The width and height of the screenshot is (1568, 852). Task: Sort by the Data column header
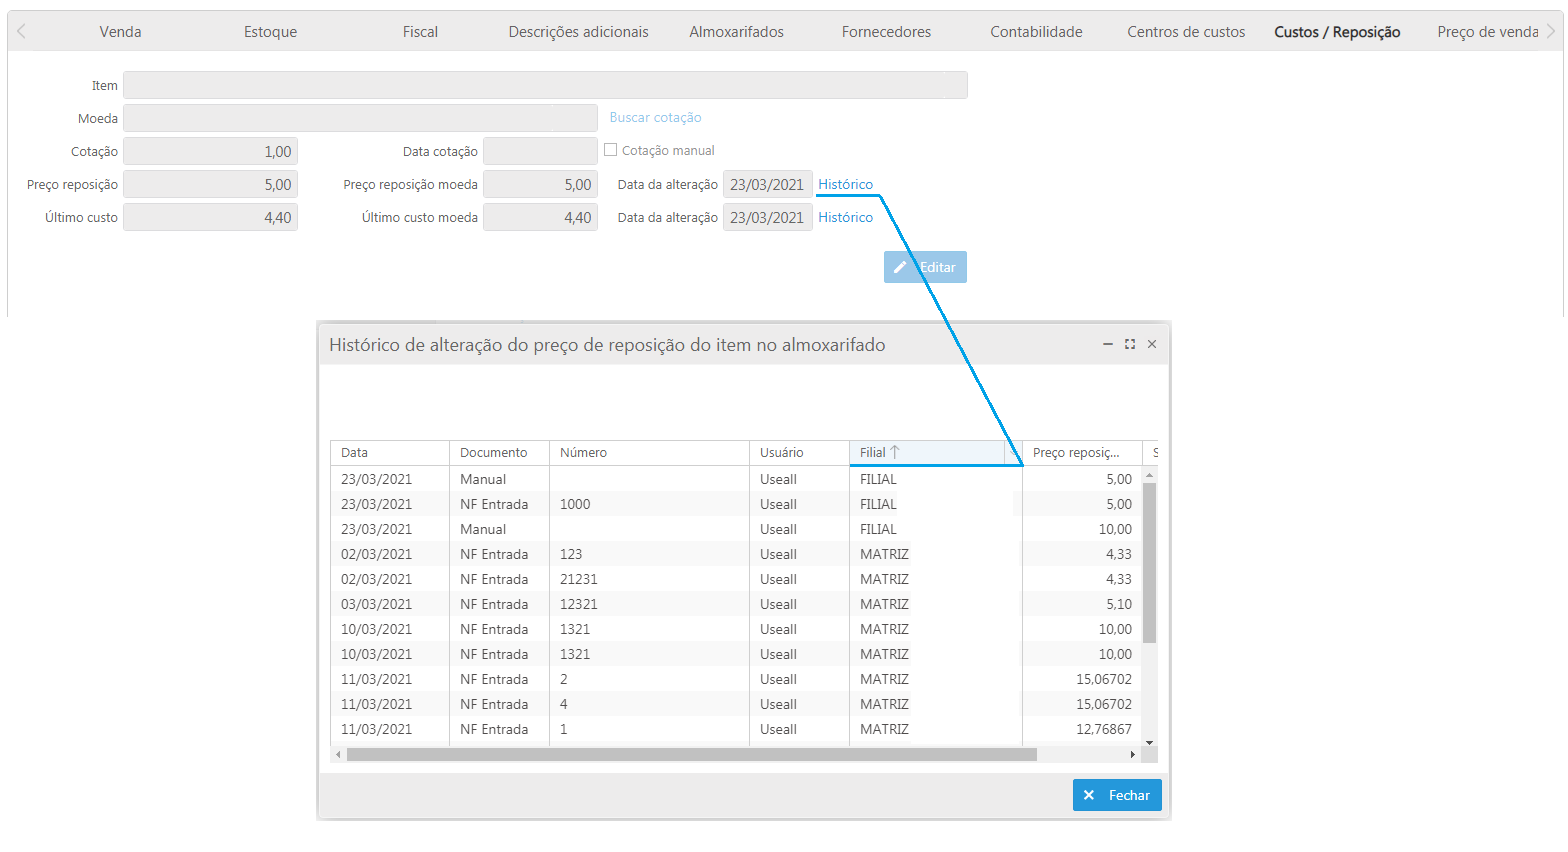click(390, 452)
